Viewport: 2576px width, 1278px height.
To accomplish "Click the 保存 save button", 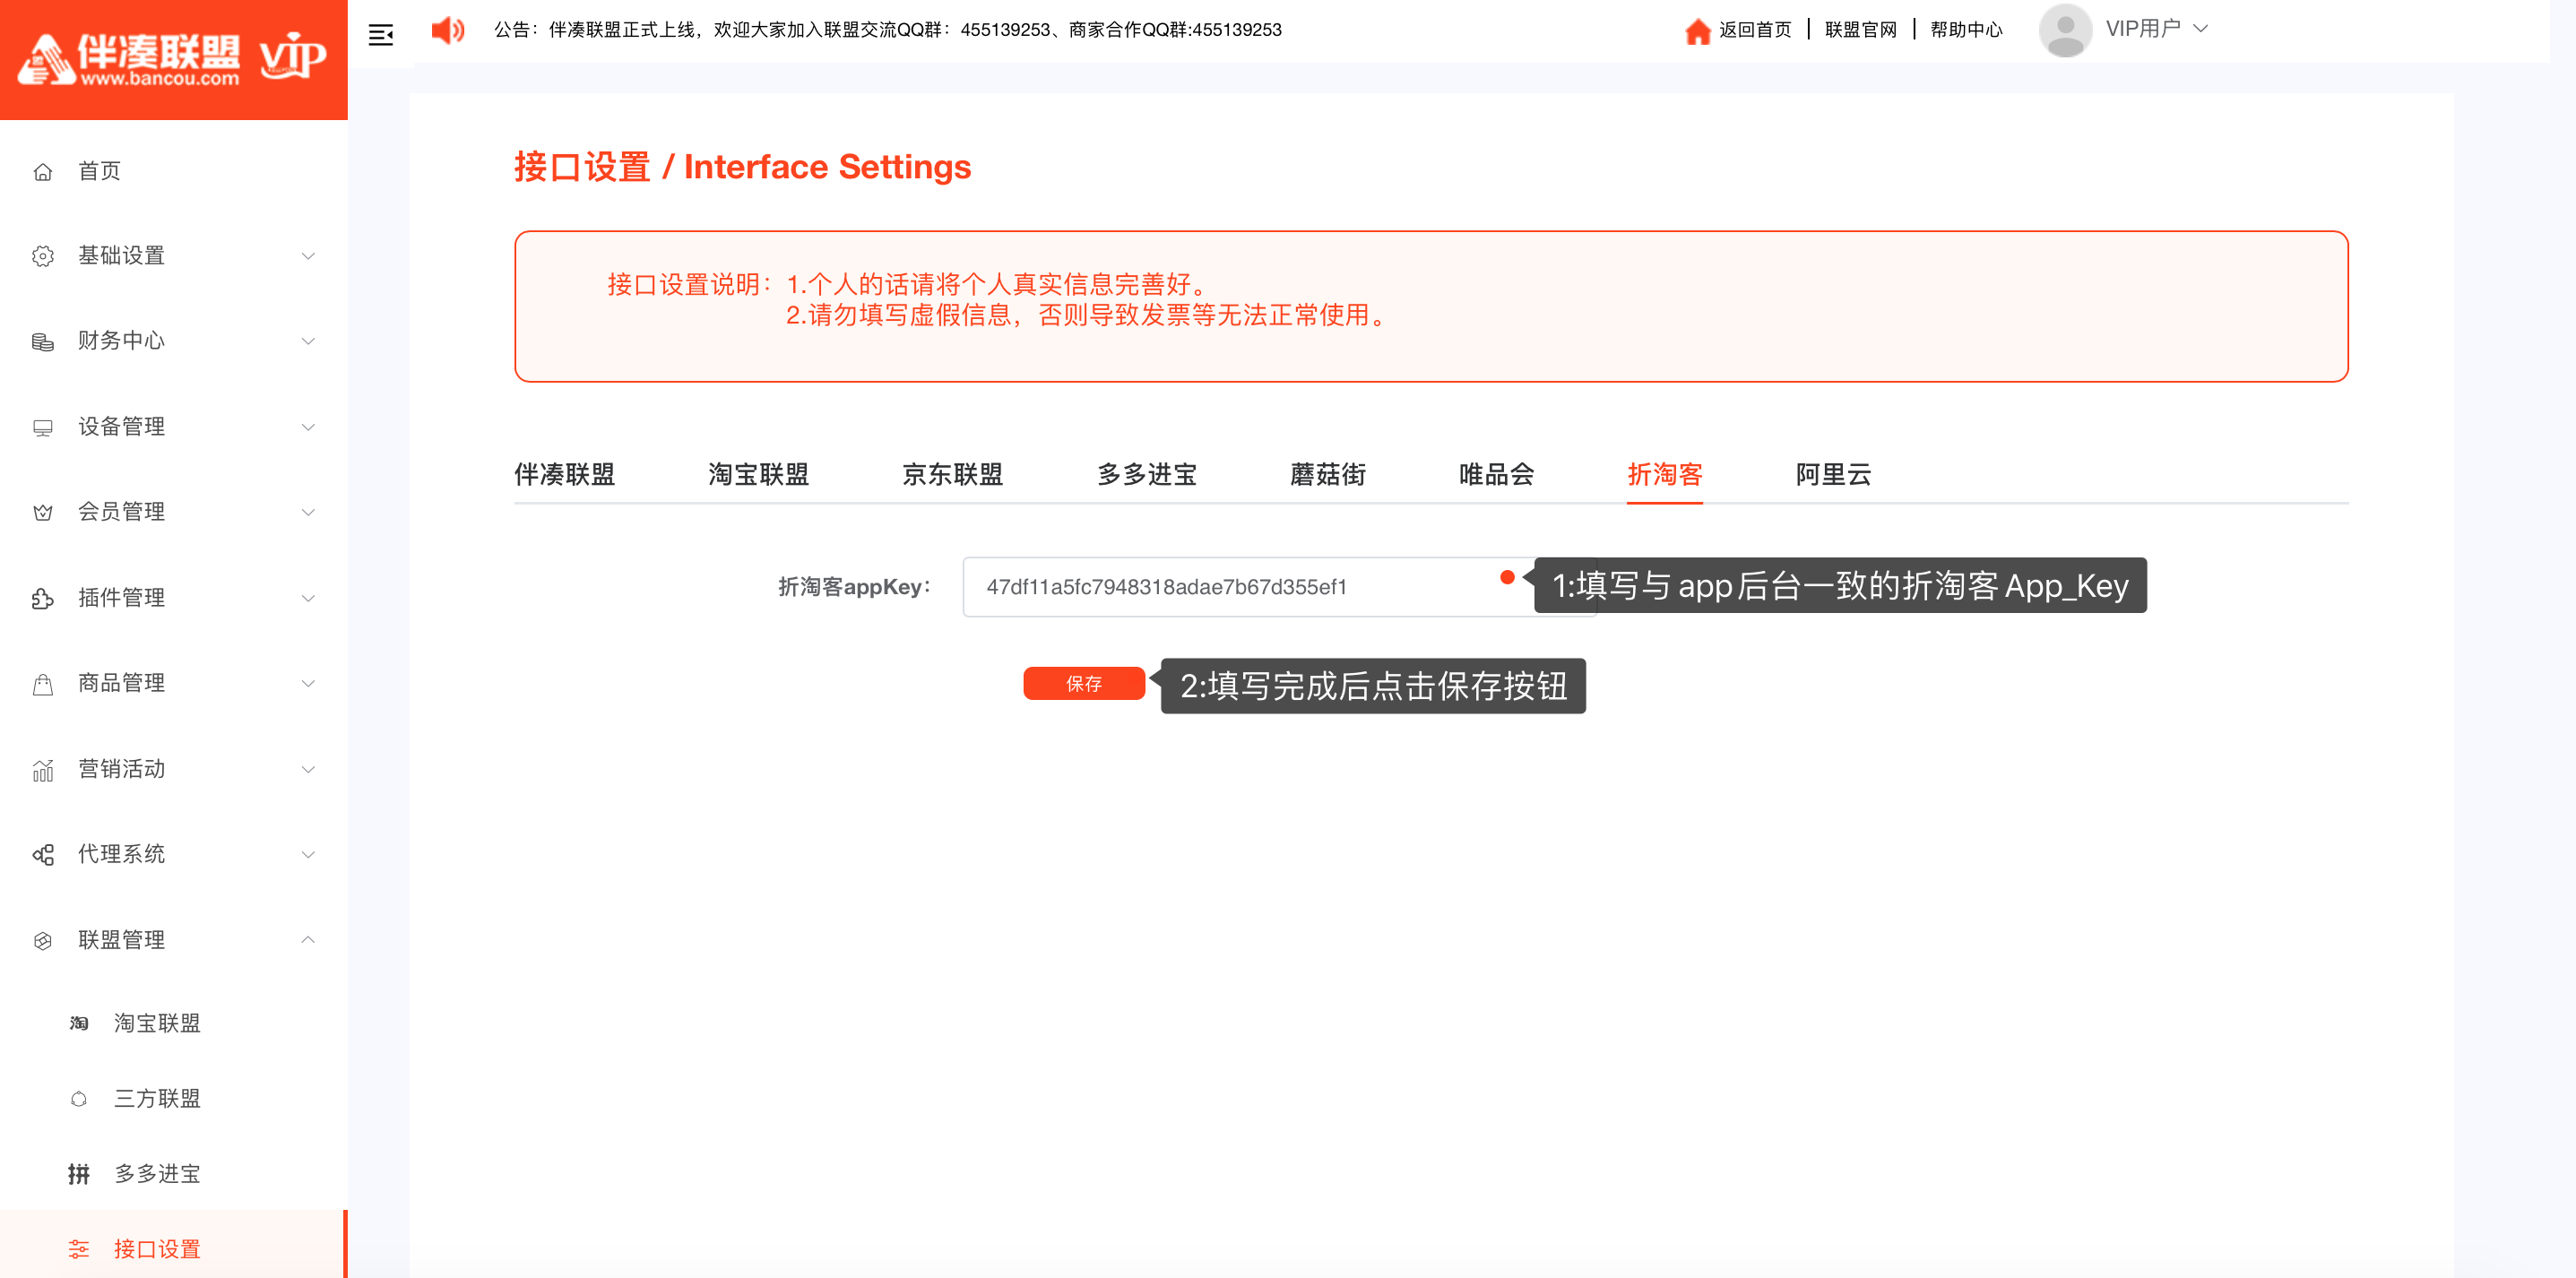I will [x=1084, y=684].
